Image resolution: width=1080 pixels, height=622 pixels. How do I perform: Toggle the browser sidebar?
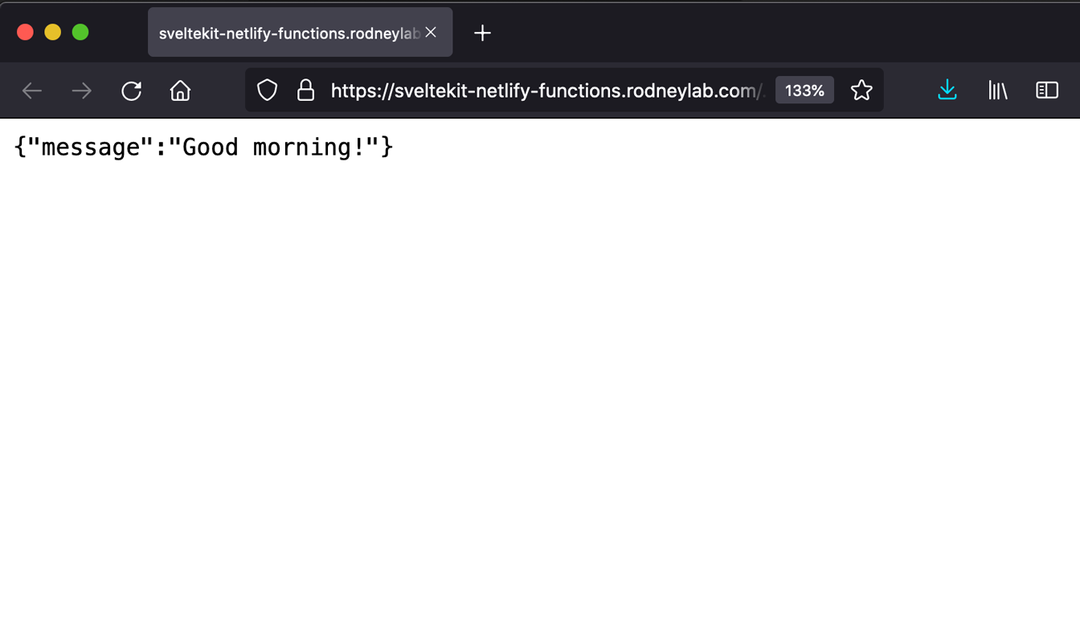click(x=1046, y=90)
